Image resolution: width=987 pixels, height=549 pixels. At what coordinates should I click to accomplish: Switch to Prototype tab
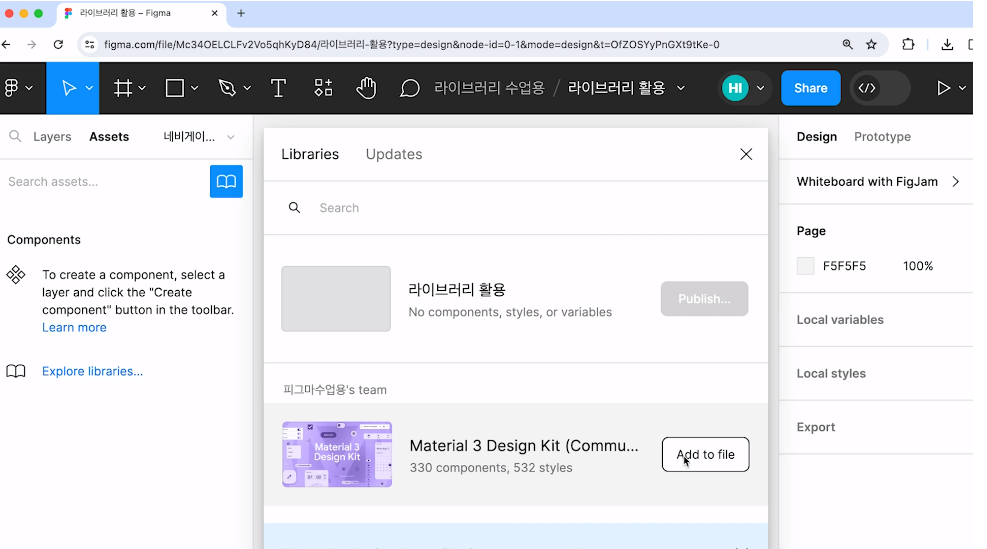pyautogui.click(x=882, y=137)
